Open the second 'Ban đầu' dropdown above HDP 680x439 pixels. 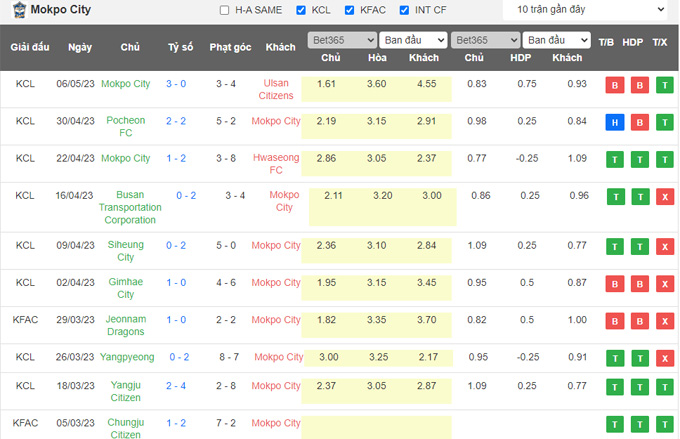point(557,41)
